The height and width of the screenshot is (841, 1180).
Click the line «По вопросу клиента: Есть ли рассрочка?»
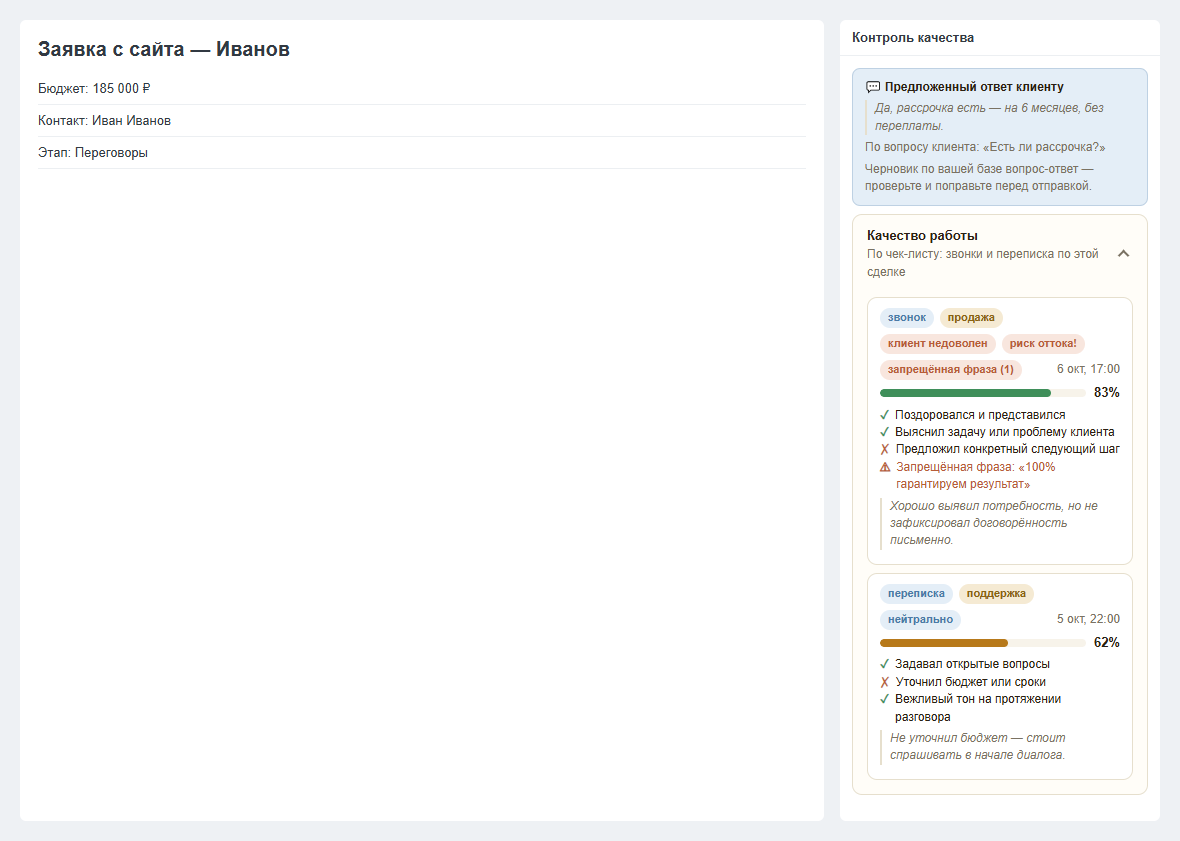coord(985,147)
